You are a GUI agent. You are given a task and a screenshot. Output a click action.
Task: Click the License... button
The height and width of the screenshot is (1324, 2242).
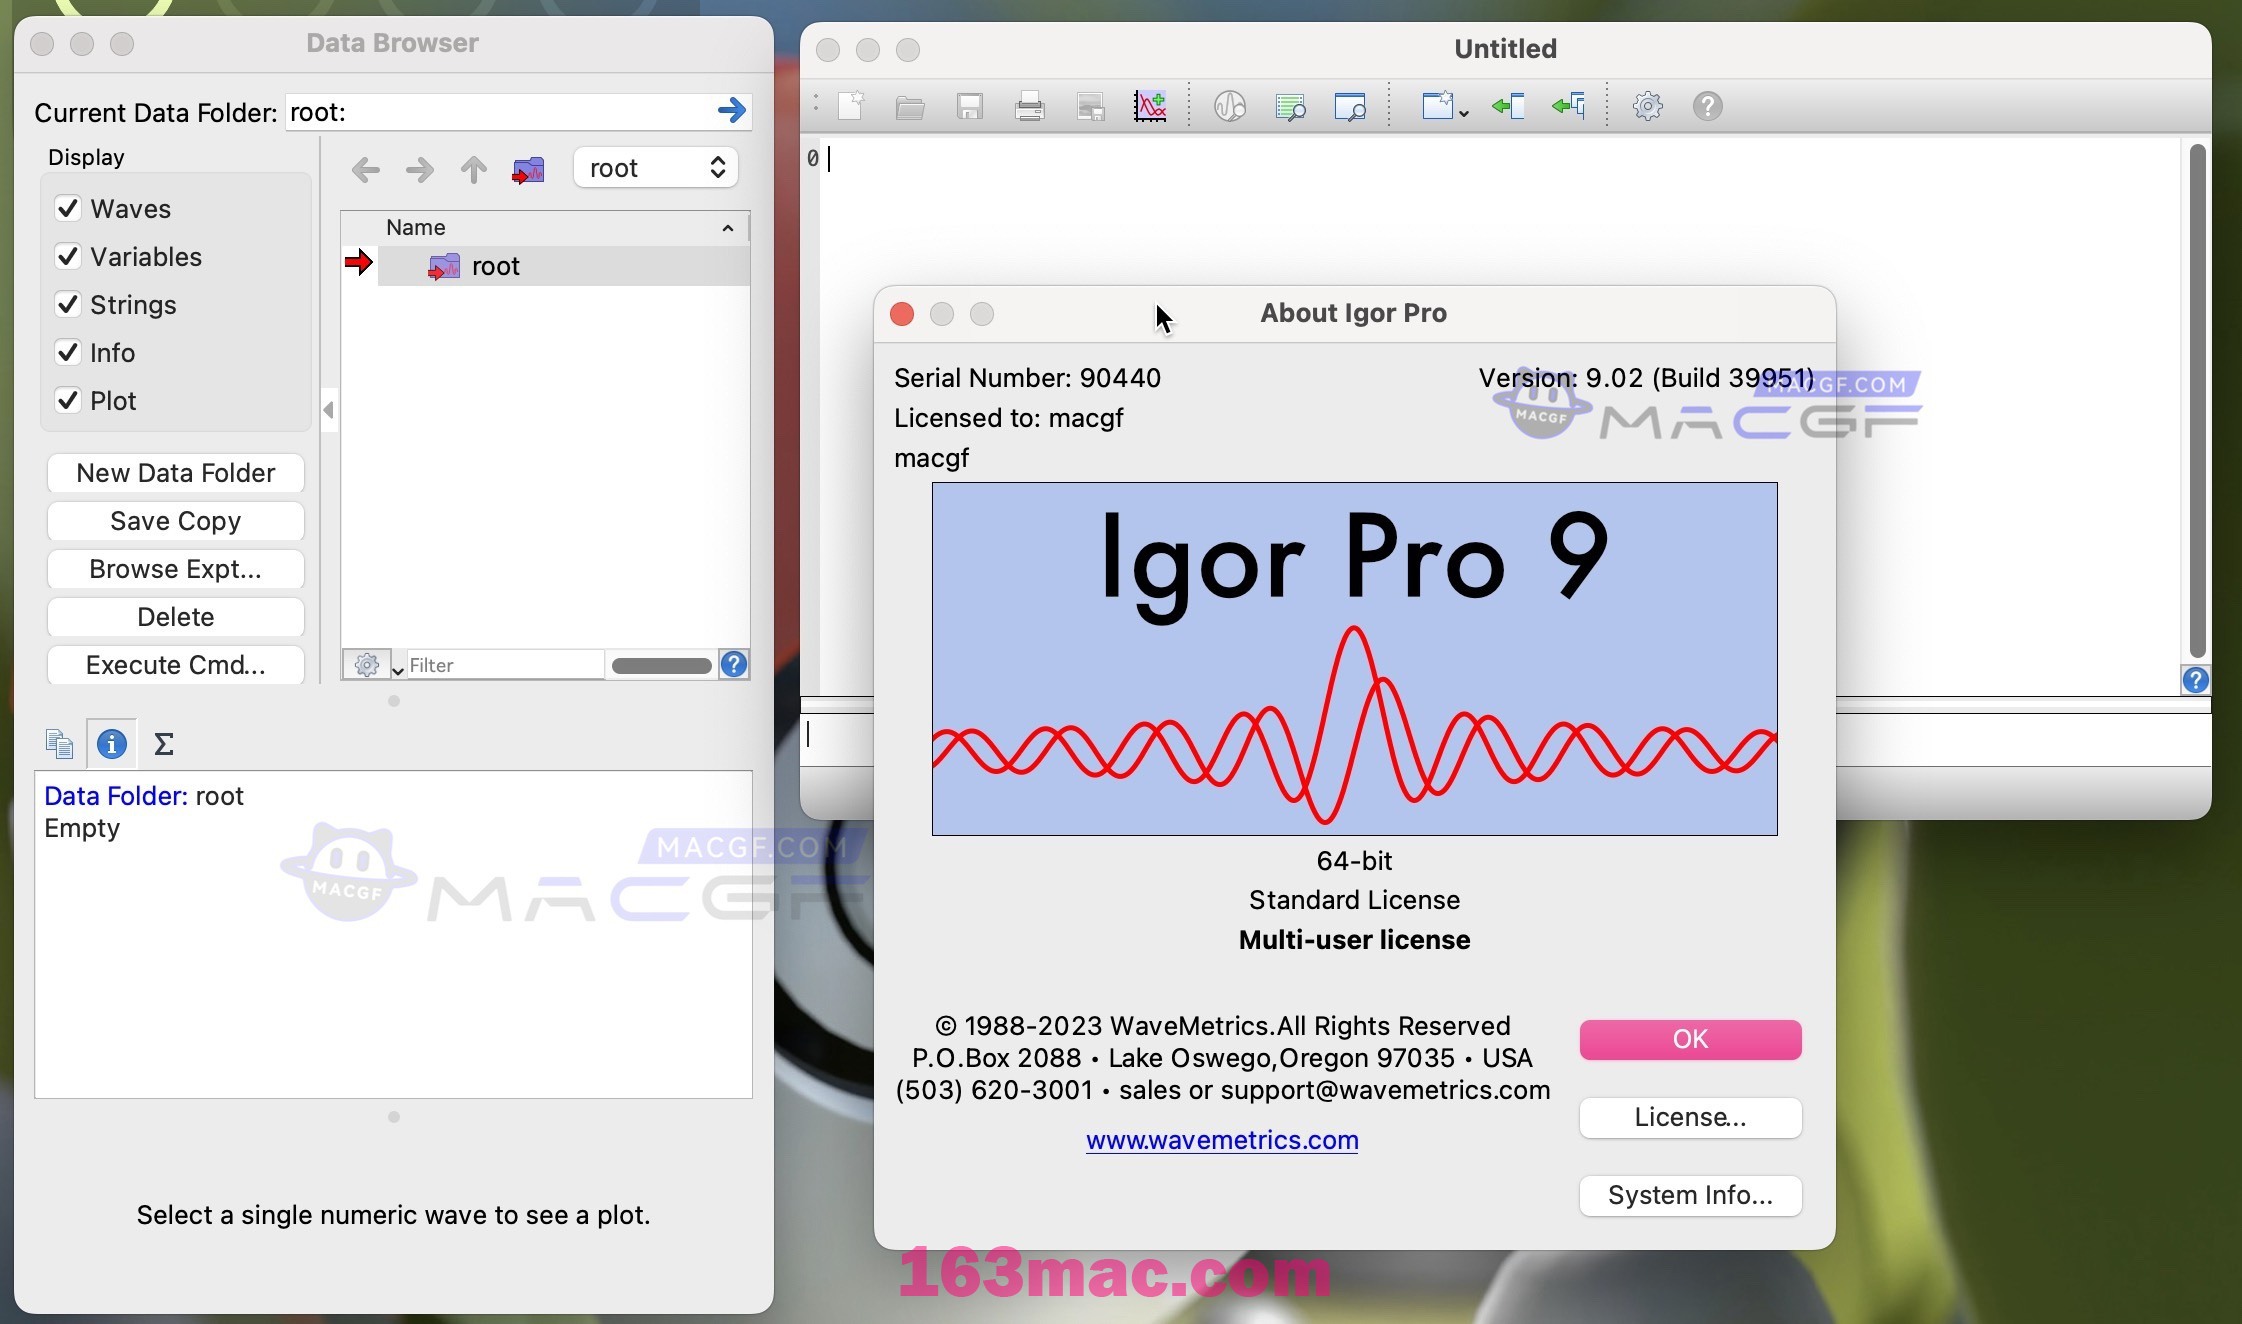click(x=1691, y=1117)
